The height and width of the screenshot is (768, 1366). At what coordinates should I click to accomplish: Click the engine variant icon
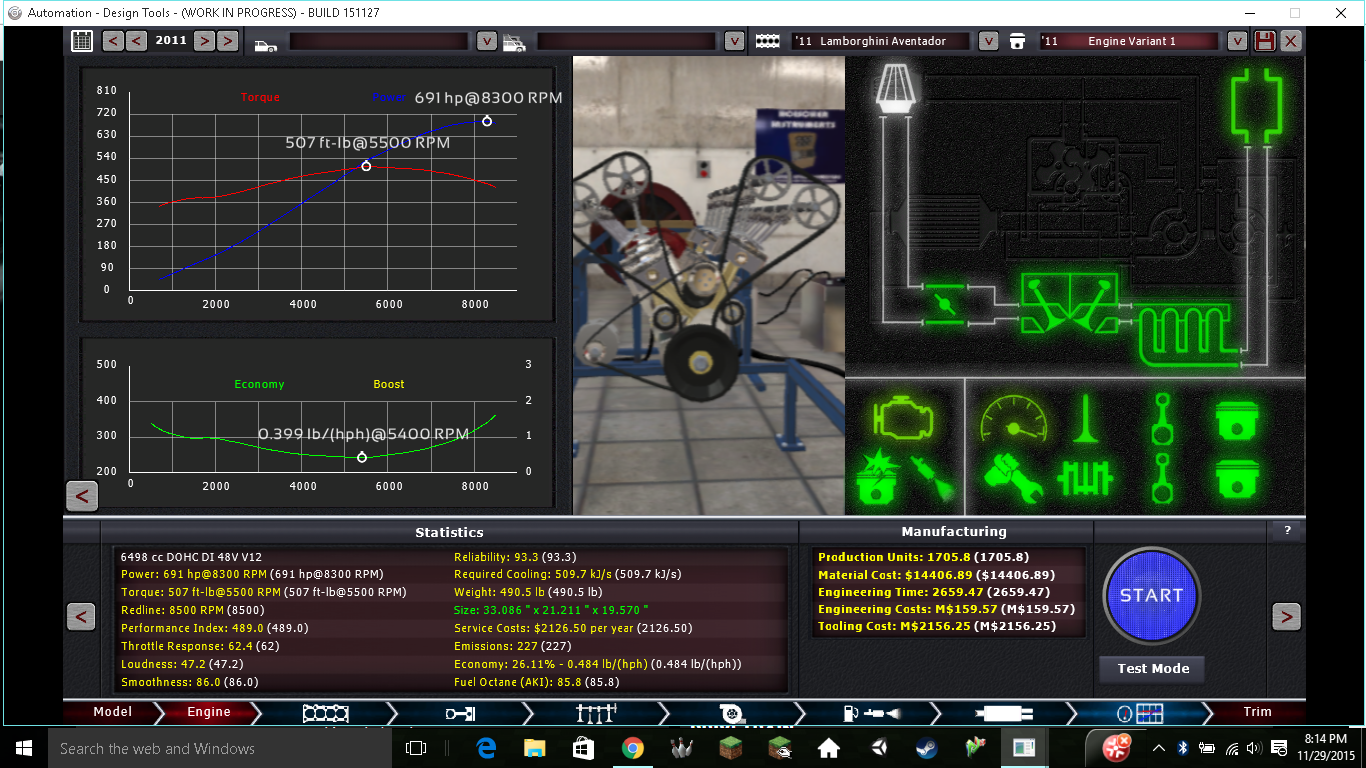(1018, 41)
